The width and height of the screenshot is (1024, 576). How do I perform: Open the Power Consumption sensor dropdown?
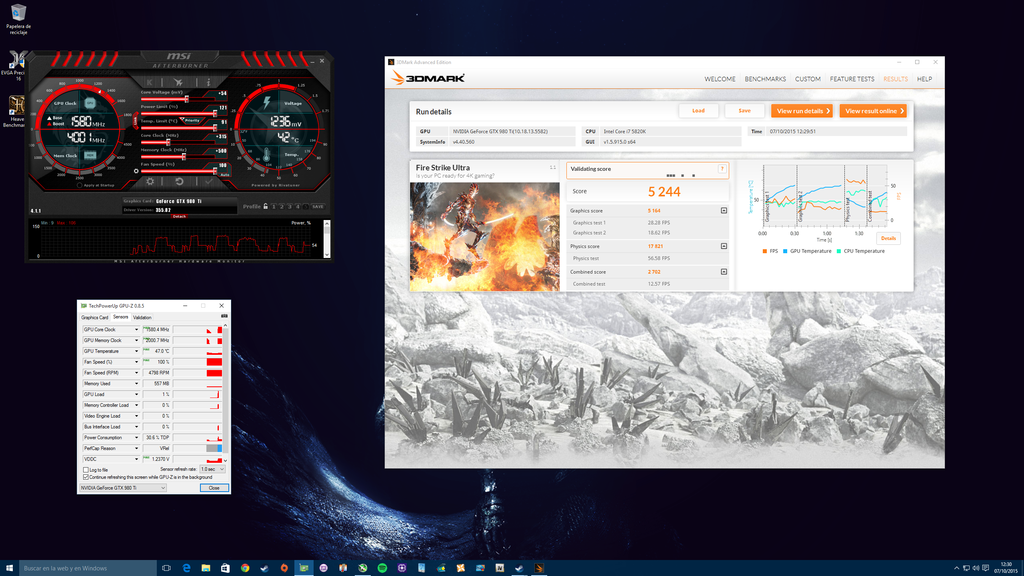136,438
